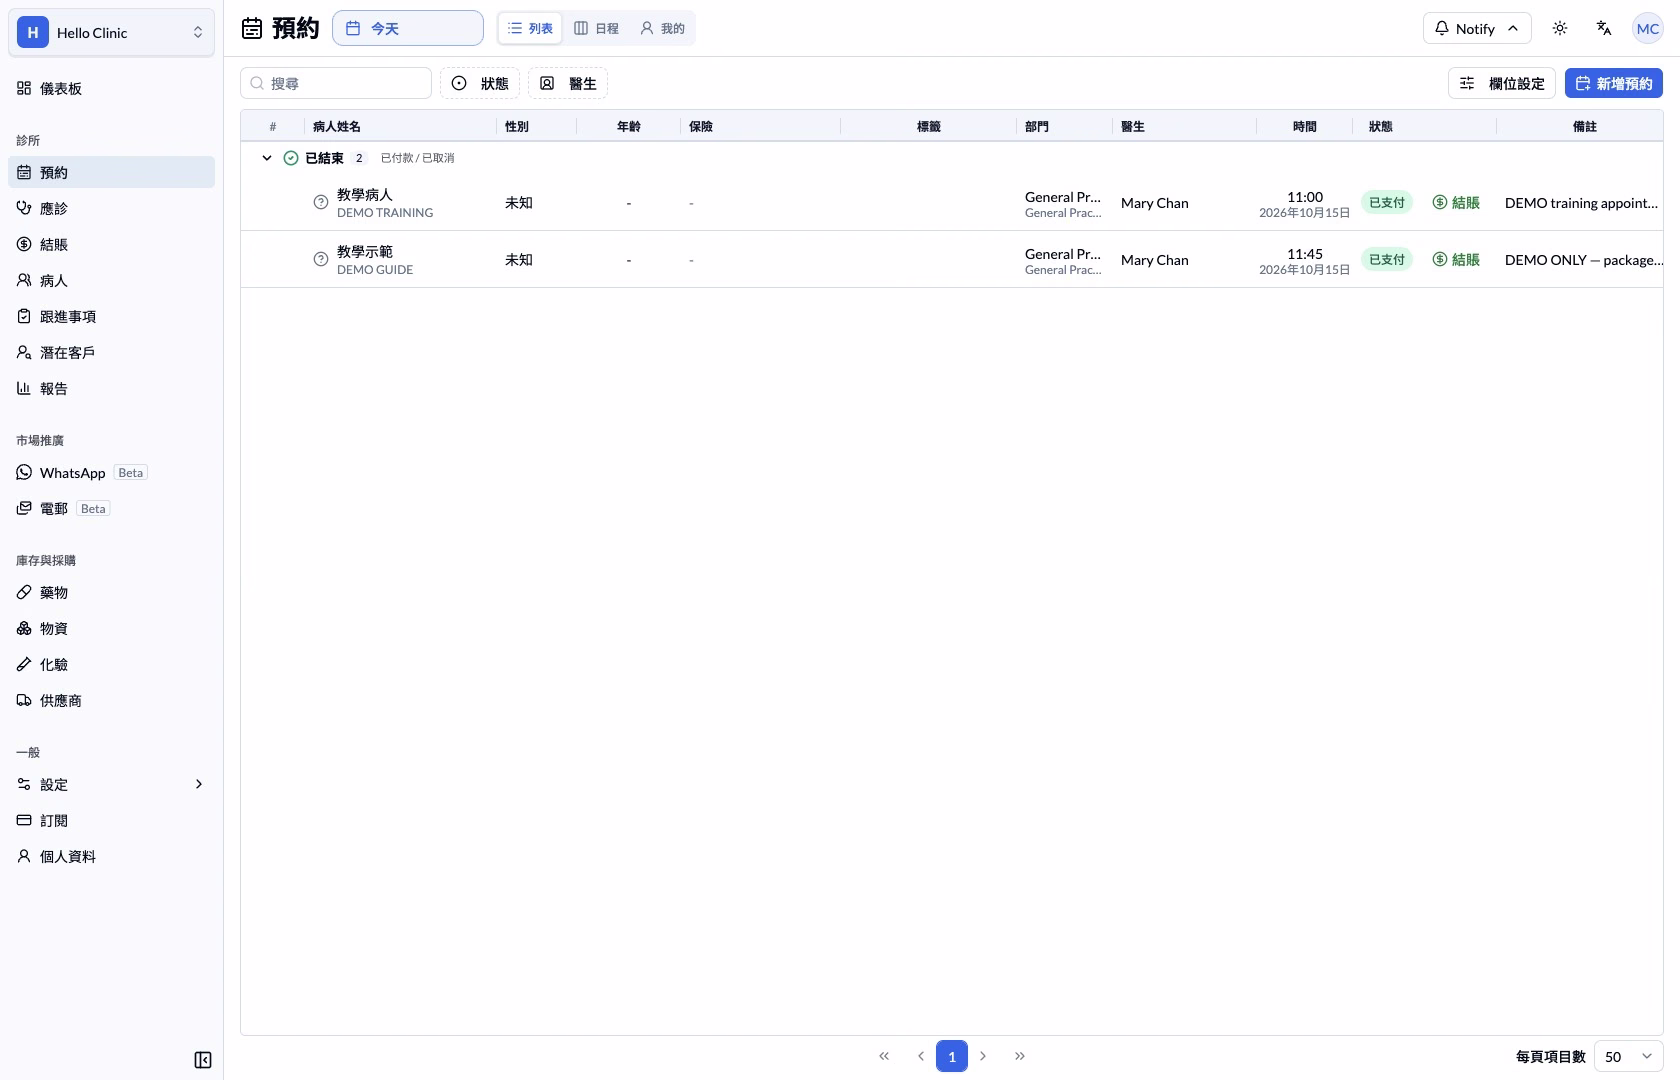The image size is (1680, 1080).
Task: Open 跟進事項 follow-ups page
Action: tap(111, 317)
